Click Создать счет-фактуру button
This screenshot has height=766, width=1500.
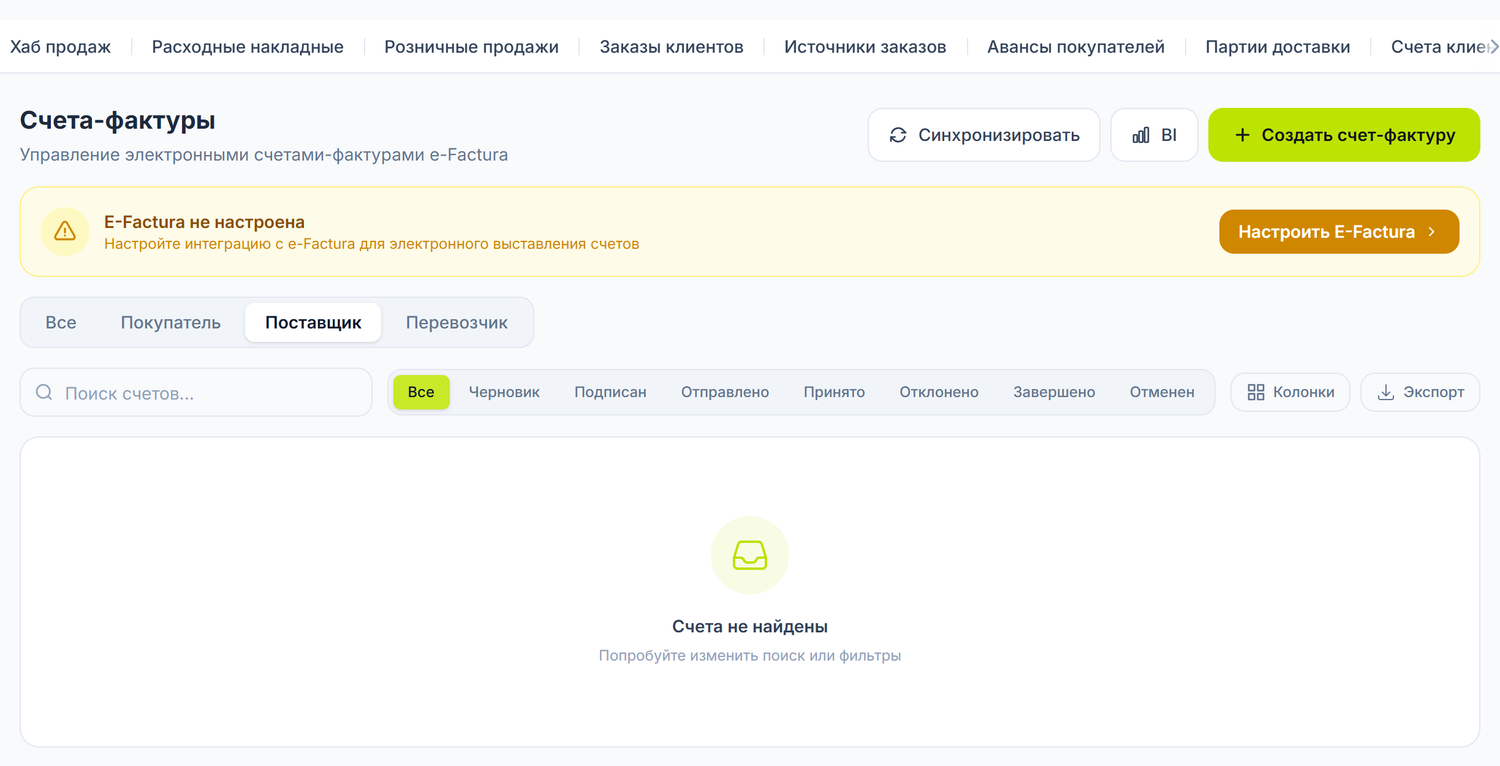click(x=1344, y=135)
